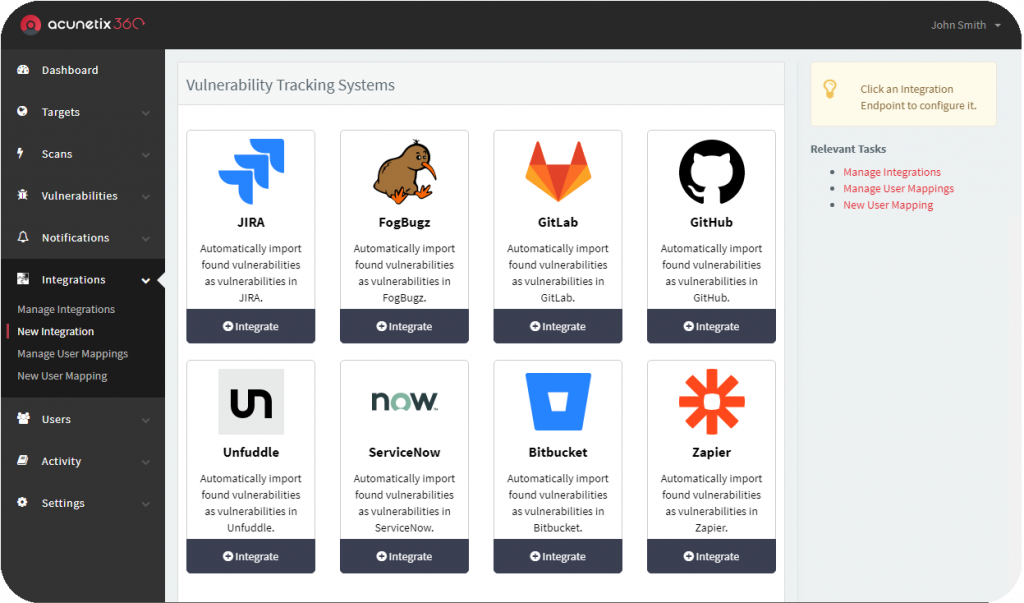Screen dimensions: 1024x603
Task: Click the GitHub card title
Action: tap(711, 222)
